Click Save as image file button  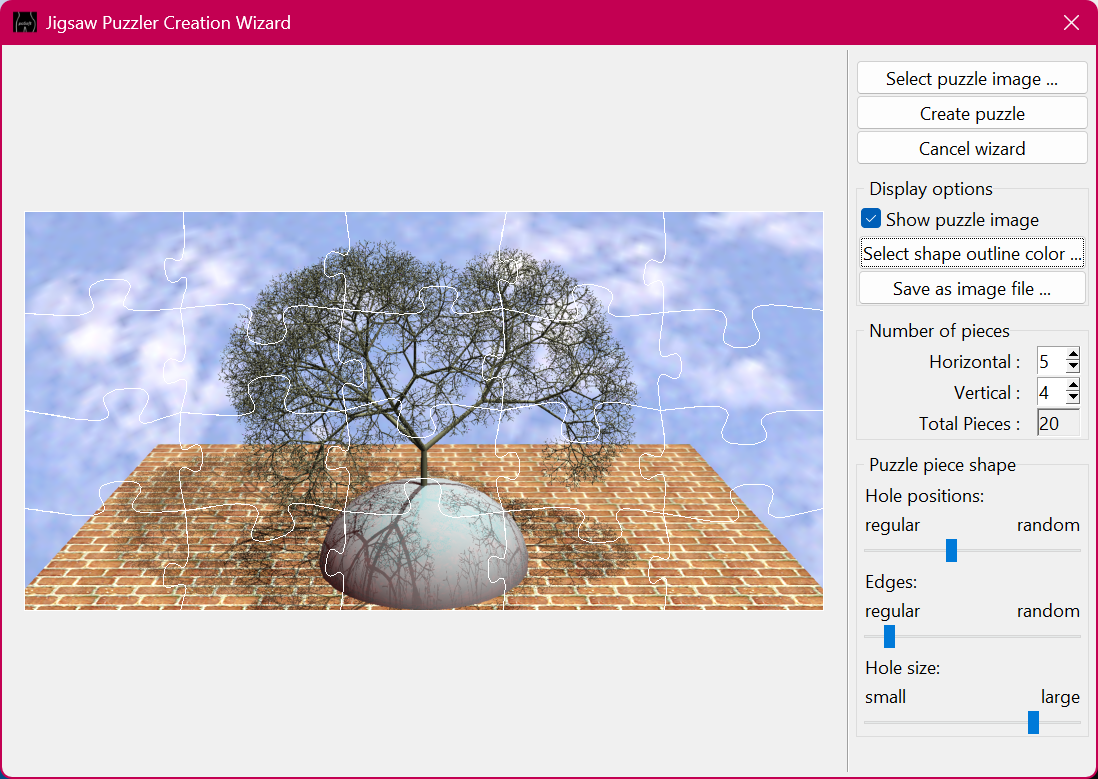click(971, 289)
